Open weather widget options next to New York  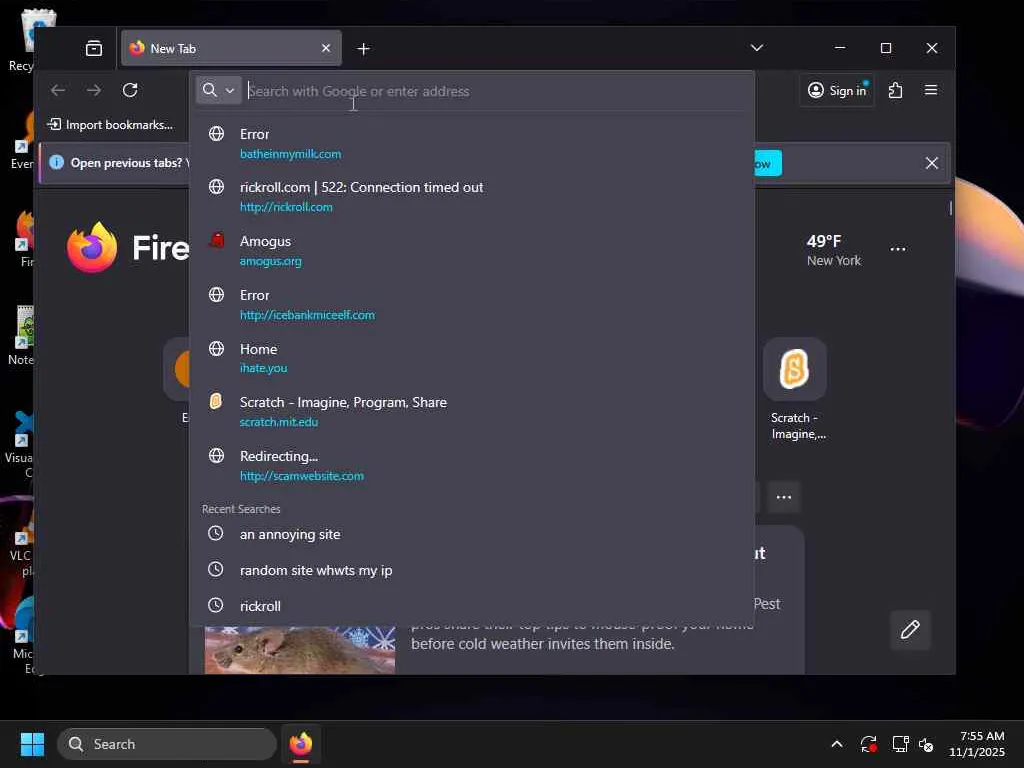(898, 249)
